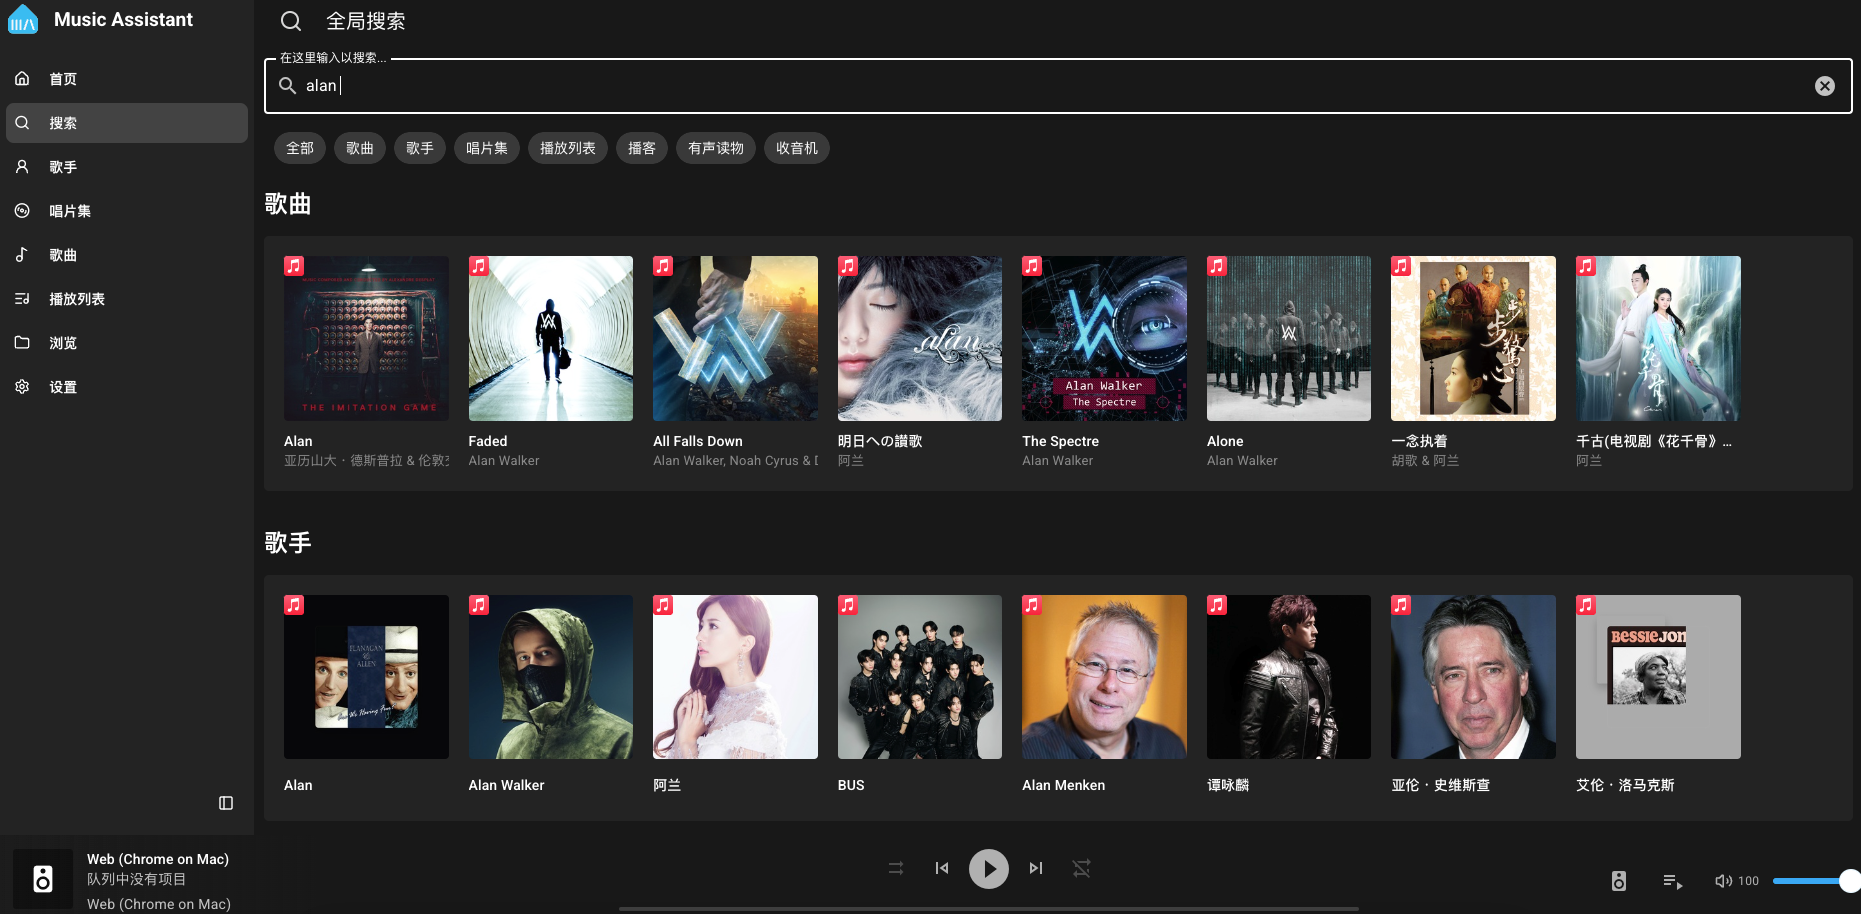Filter results by 唱片集 chip
This screenshot has height=914, width=1861.
point(487,148)
